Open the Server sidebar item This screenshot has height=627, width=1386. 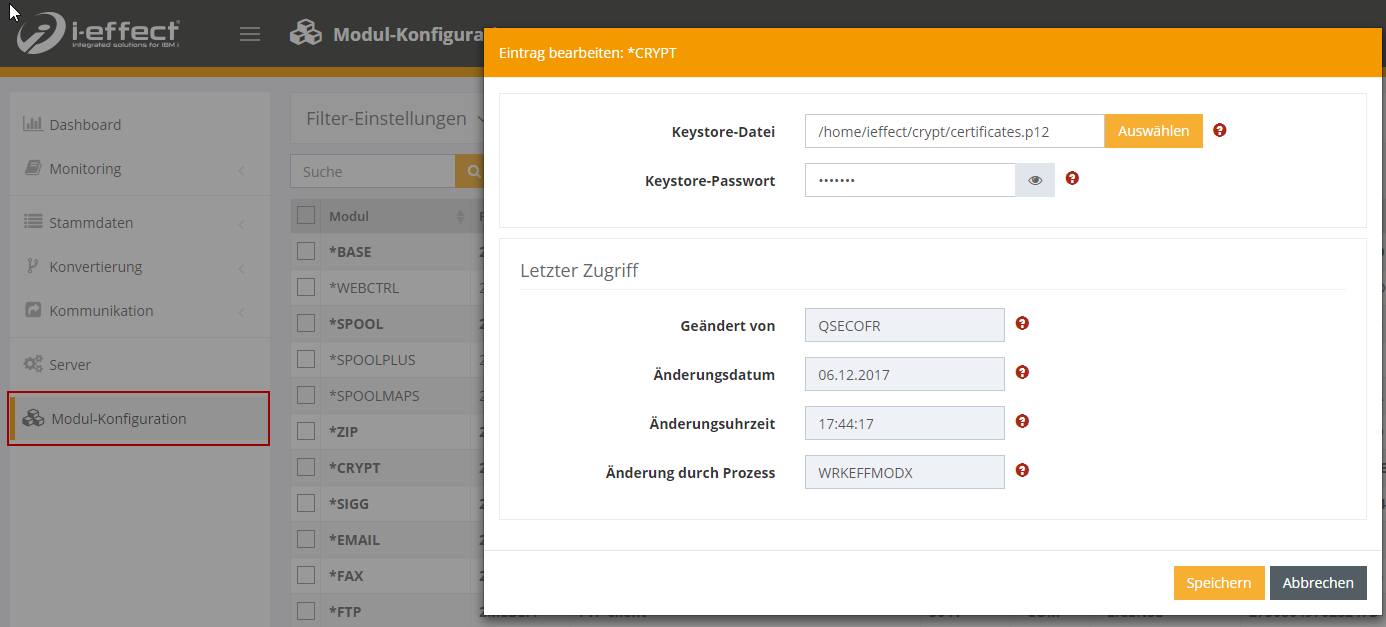(70, 365)
